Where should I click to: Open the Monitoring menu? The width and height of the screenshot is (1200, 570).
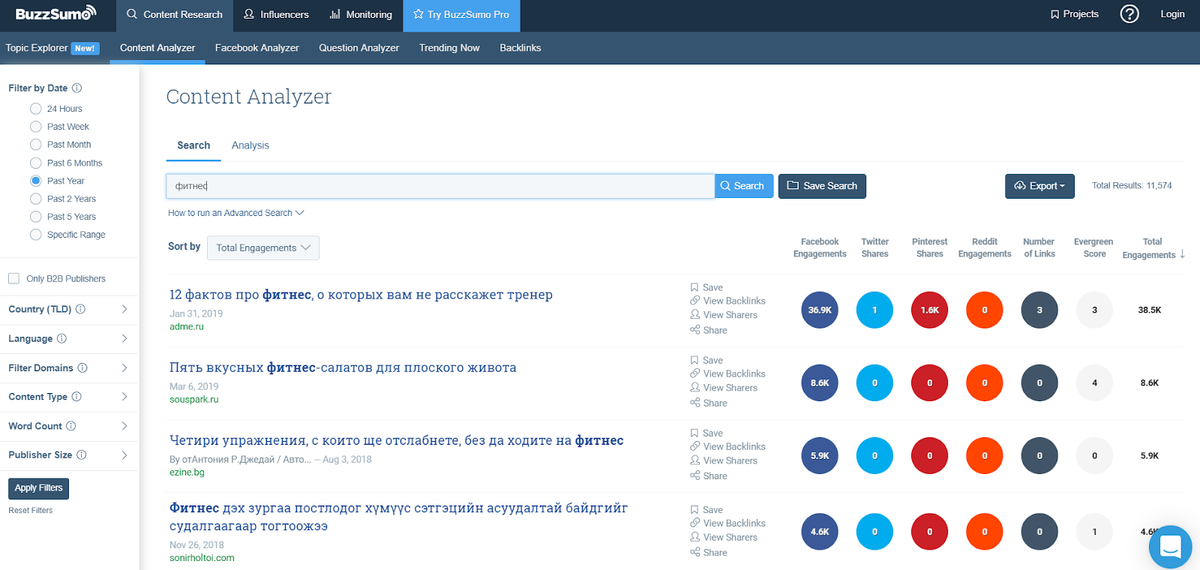(362, 15)
